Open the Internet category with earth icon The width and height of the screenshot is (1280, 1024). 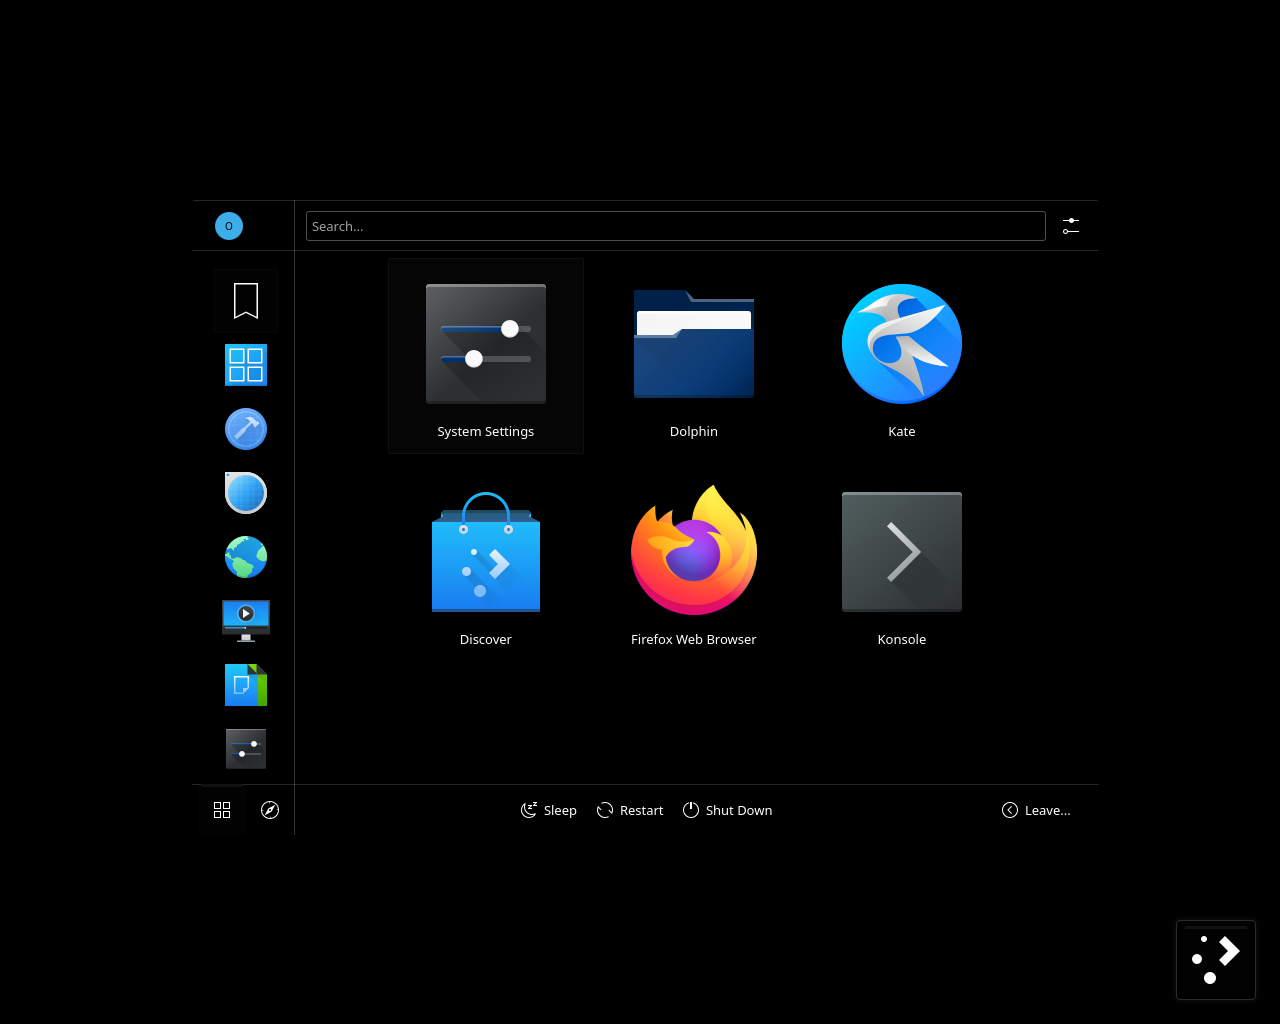click(246, 557)
